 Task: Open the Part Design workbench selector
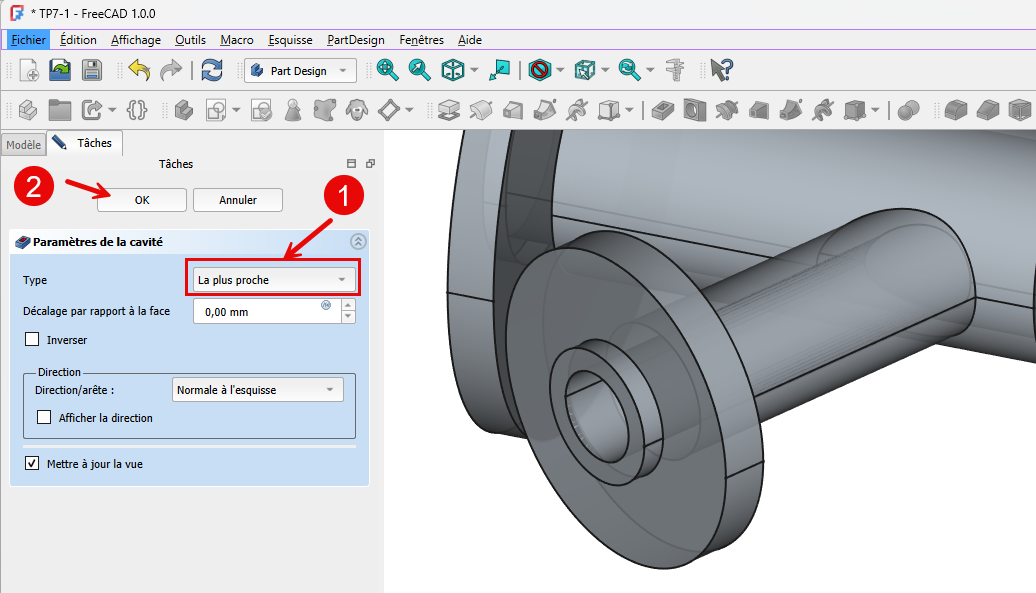click(300, 71)
